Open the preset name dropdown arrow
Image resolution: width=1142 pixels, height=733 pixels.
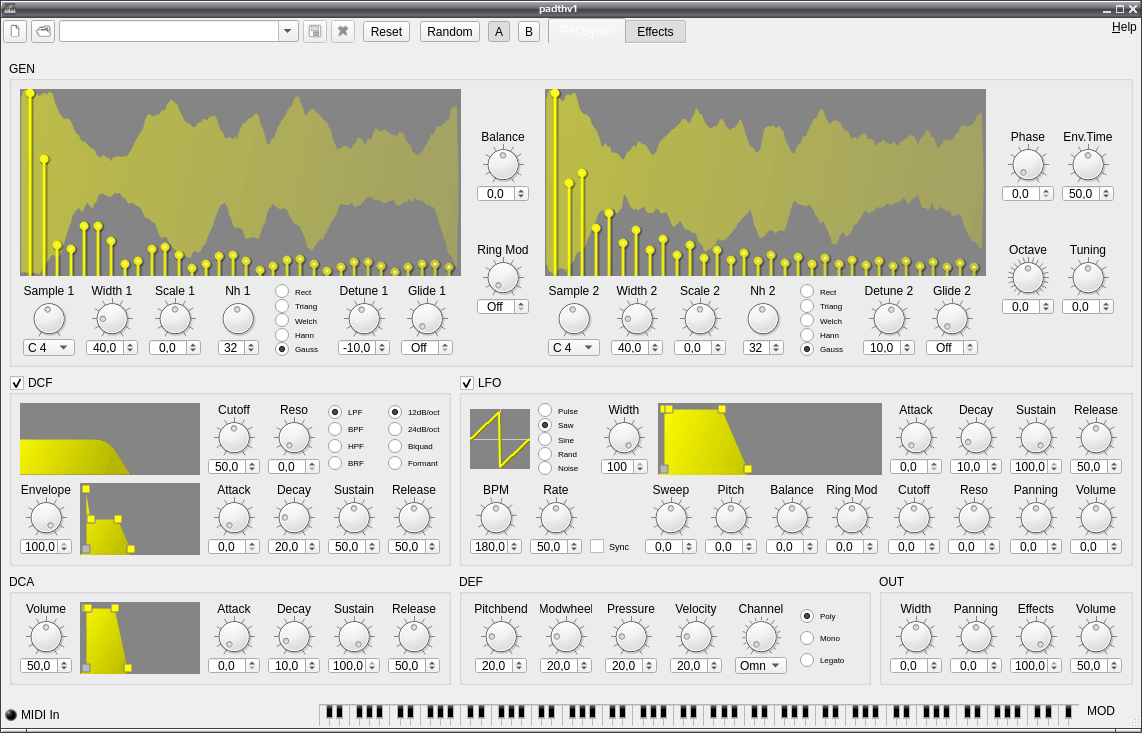point(288,31)
